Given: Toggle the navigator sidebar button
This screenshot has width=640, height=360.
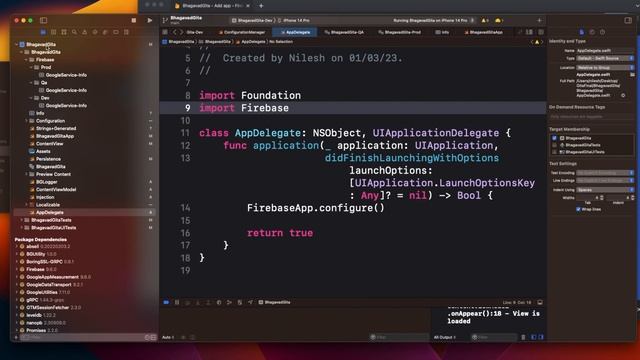Looking at the screenshot, I should [43, 20].
